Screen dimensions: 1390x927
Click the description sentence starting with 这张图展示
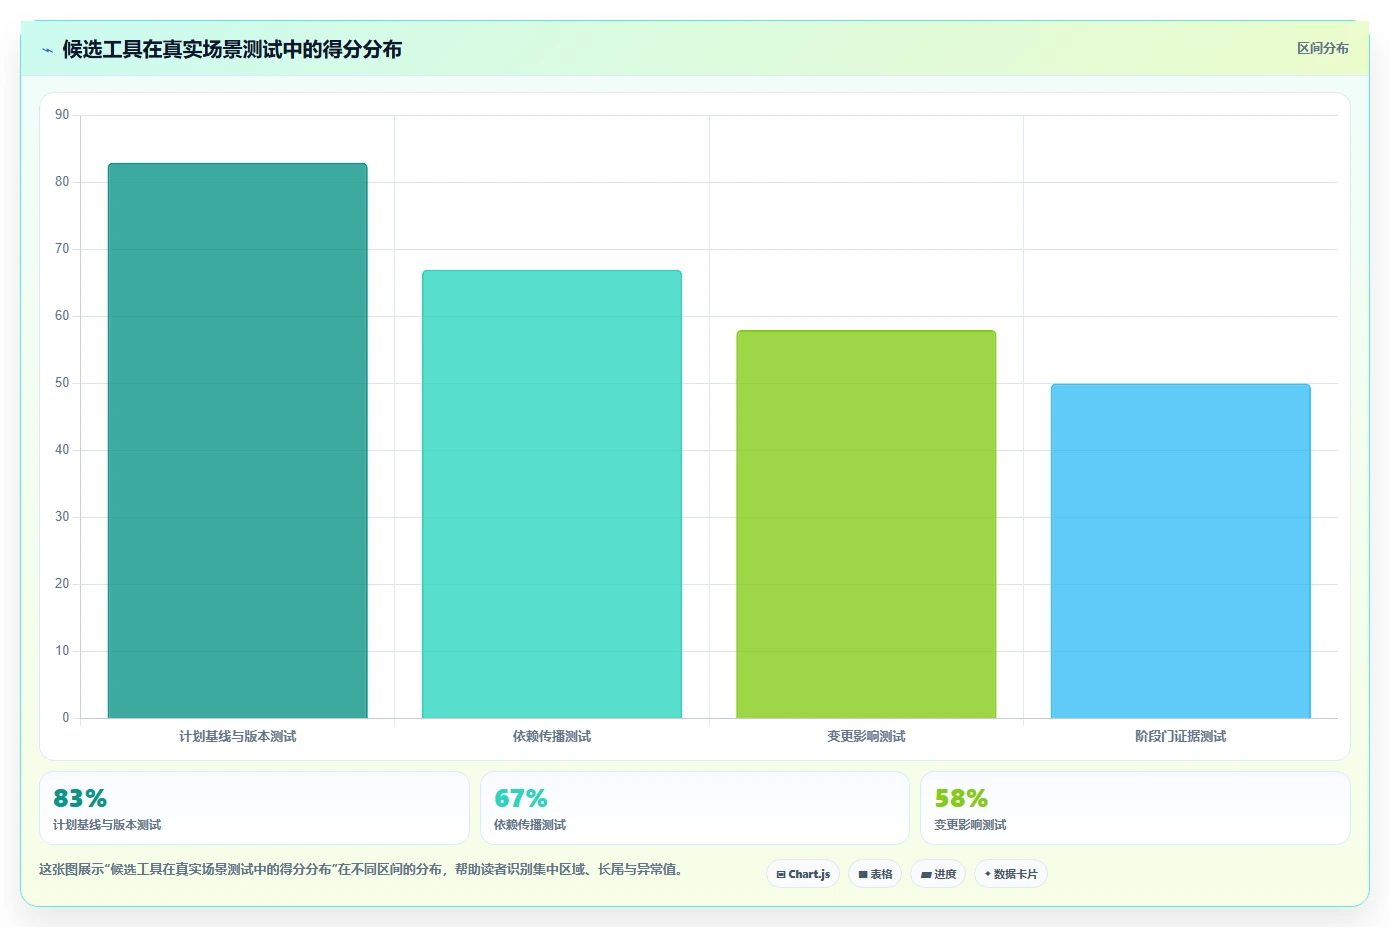362,870
